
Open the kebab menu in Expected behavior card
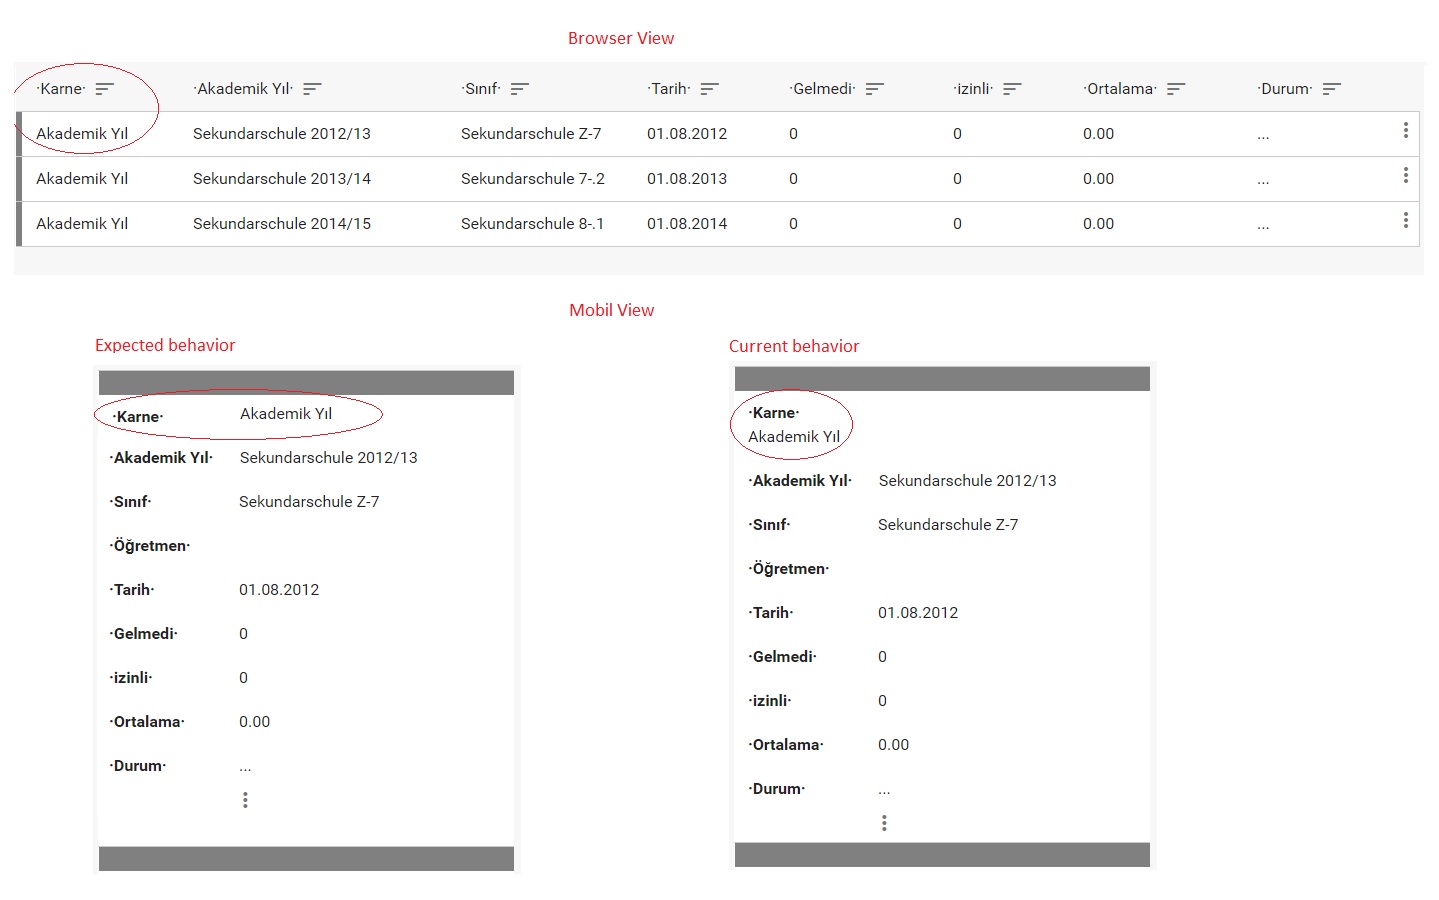coord(245,799)
